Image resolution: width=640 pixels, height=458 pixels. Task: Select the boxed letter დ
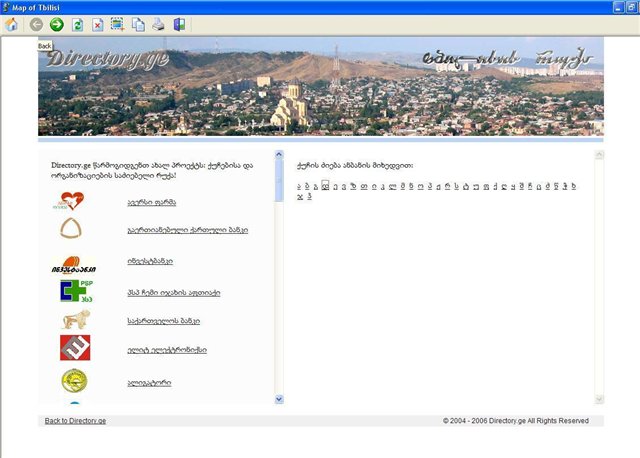[325, 185]
